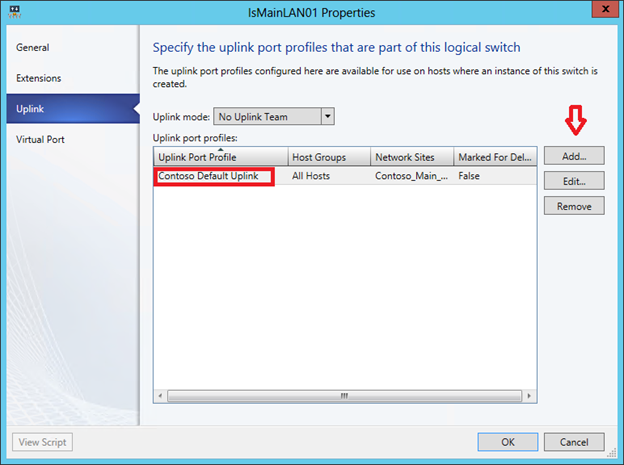Click the Add... button

coord(574,156)
